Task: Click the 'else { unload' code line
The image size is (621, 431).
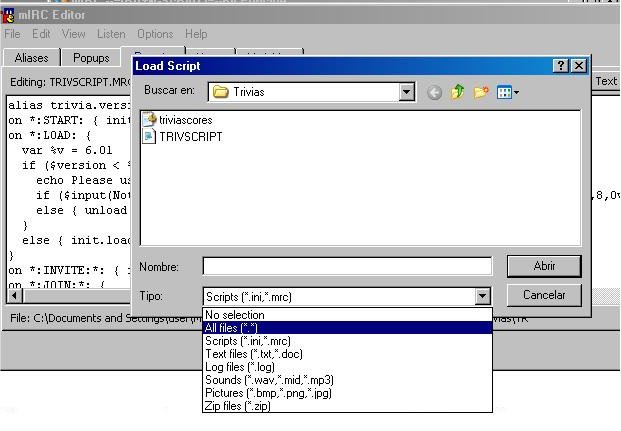Action: click(x=82, y=210)
